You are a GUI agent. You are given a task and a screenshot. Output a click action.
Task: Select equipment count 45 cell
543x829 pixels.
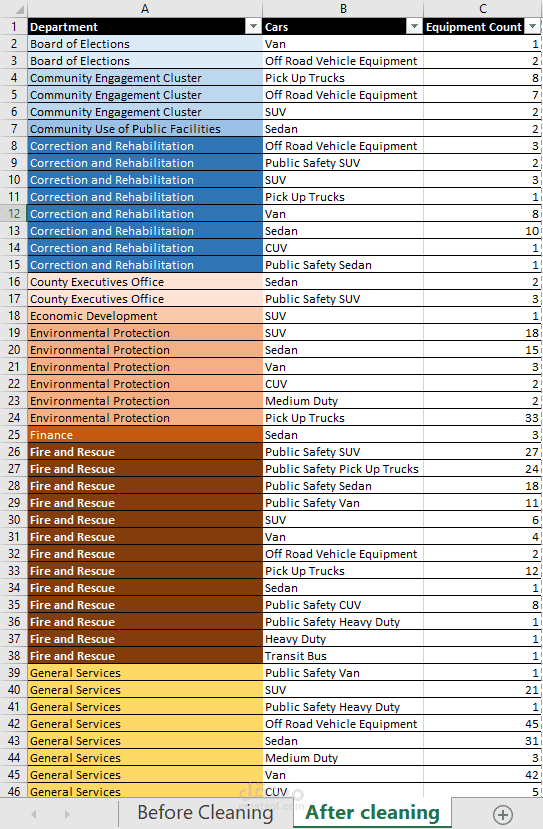point(482,724)
